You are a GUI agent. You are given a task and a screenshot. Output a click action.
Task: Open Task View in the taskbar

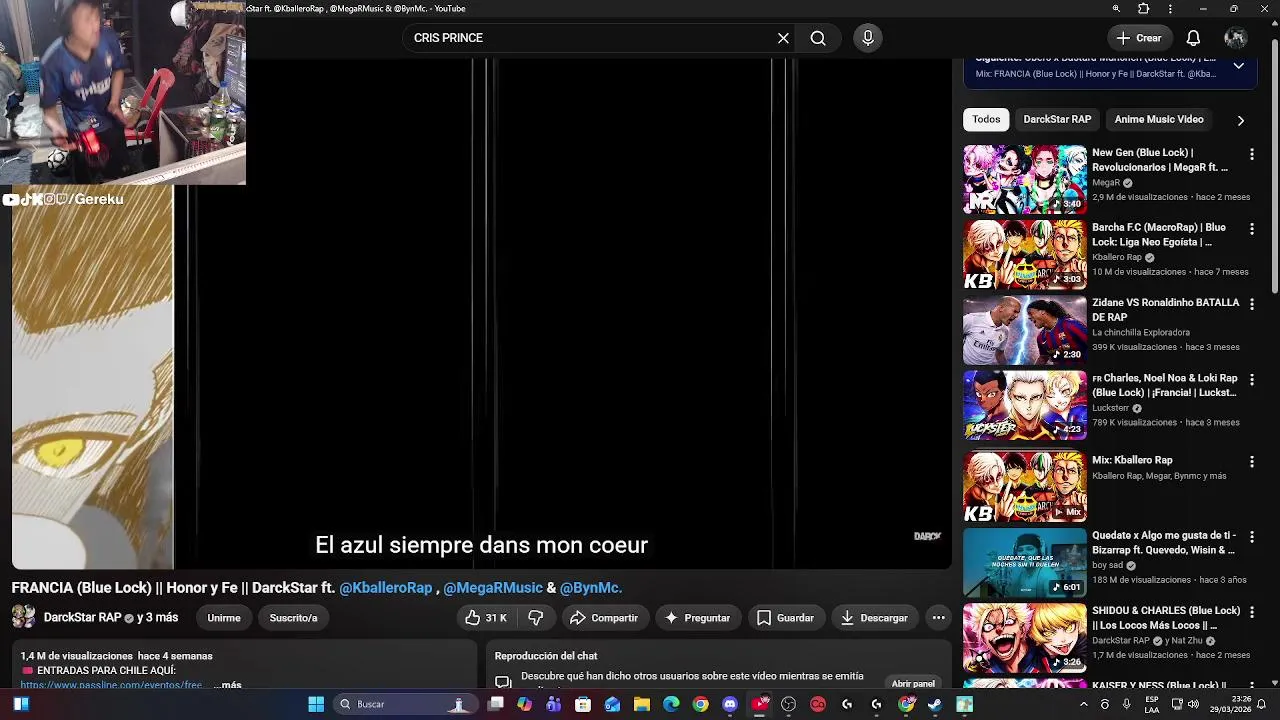[x=495, y=704]
